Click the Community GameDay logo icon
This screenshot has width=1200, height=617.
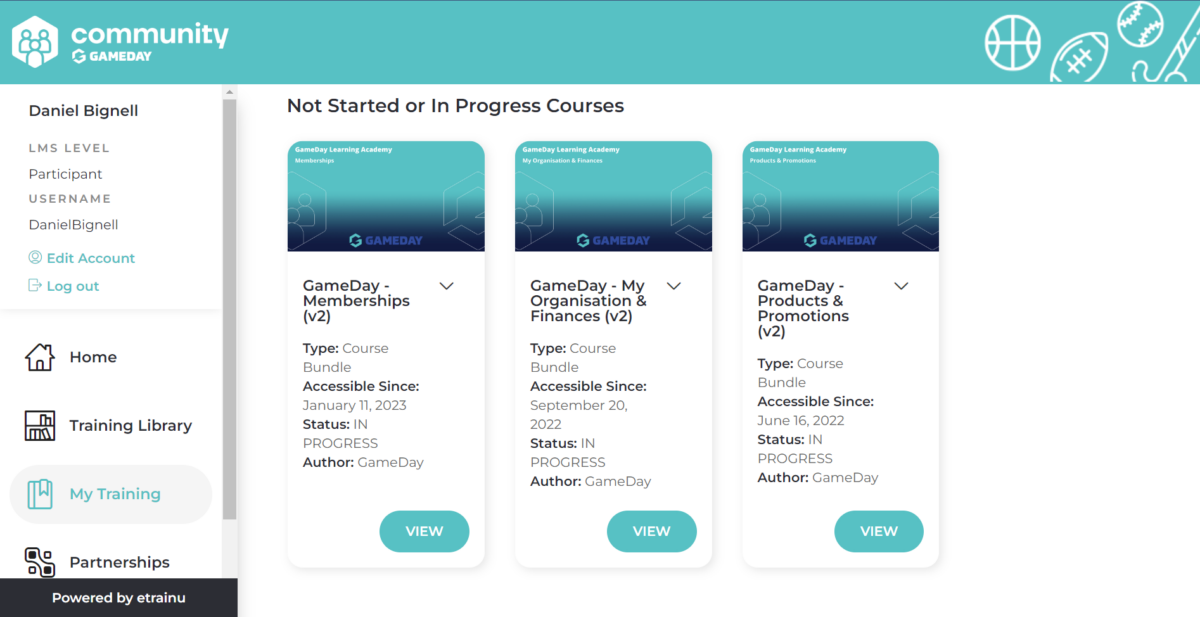pos(35,42)
